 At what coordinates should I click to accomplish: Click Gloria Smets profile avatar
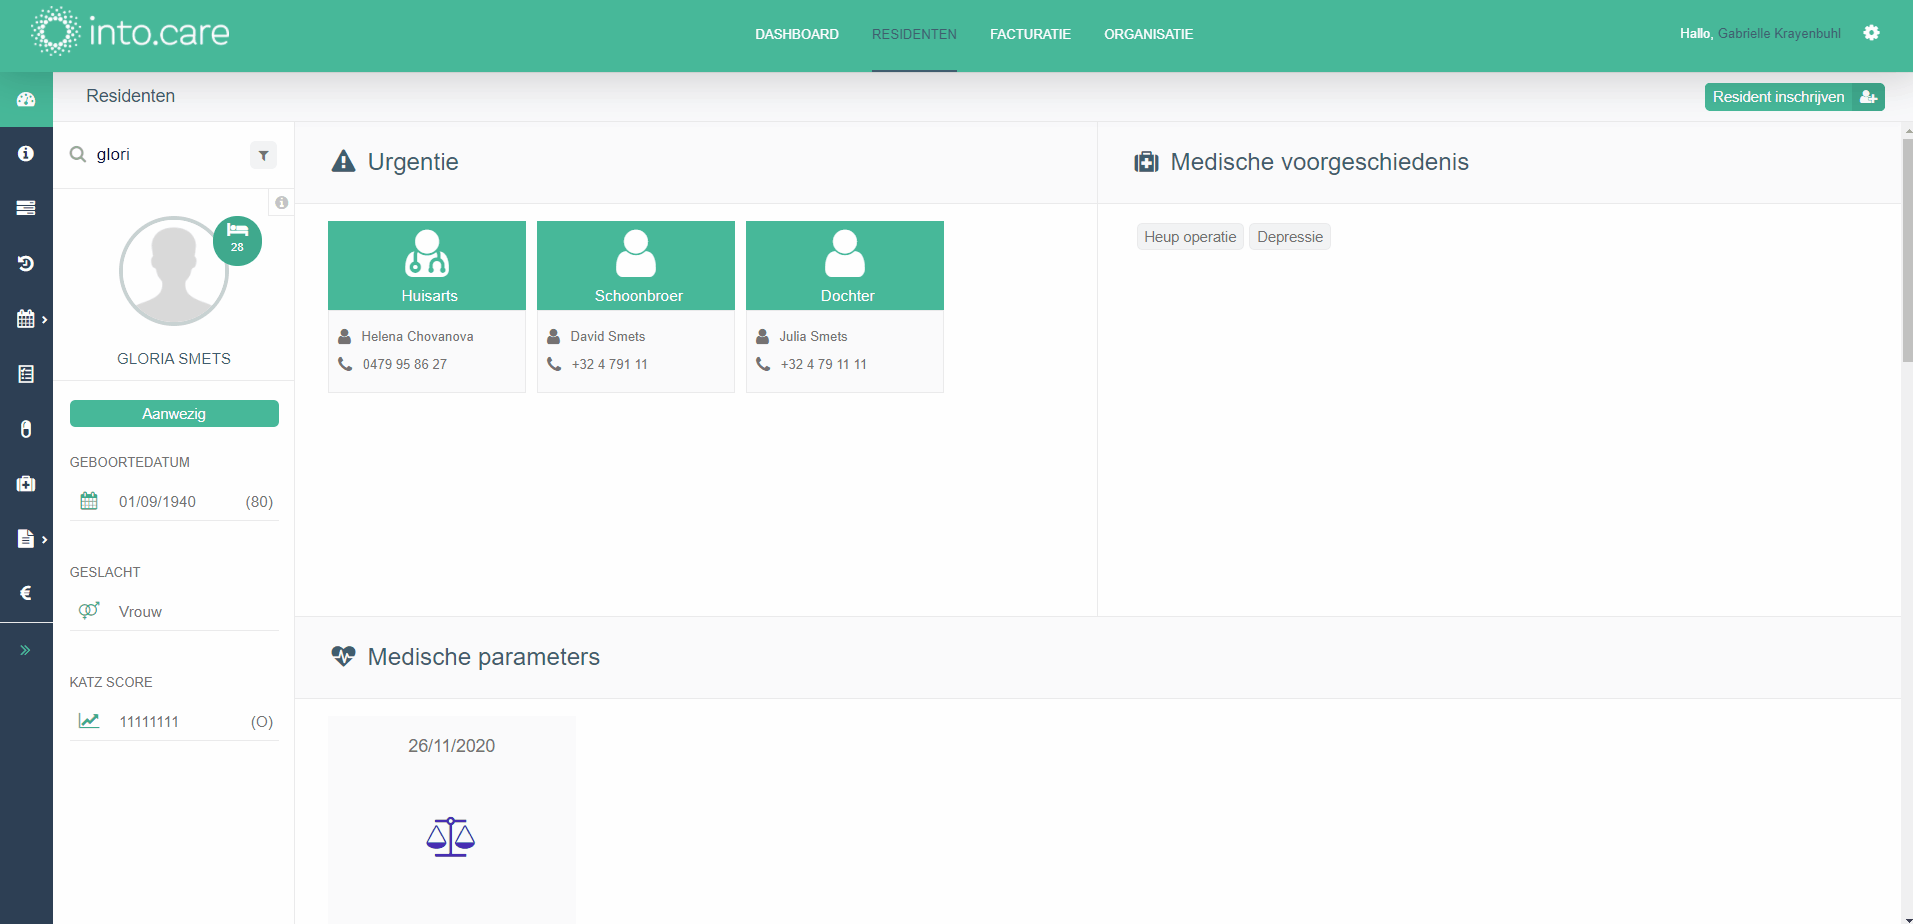(174, 271)
